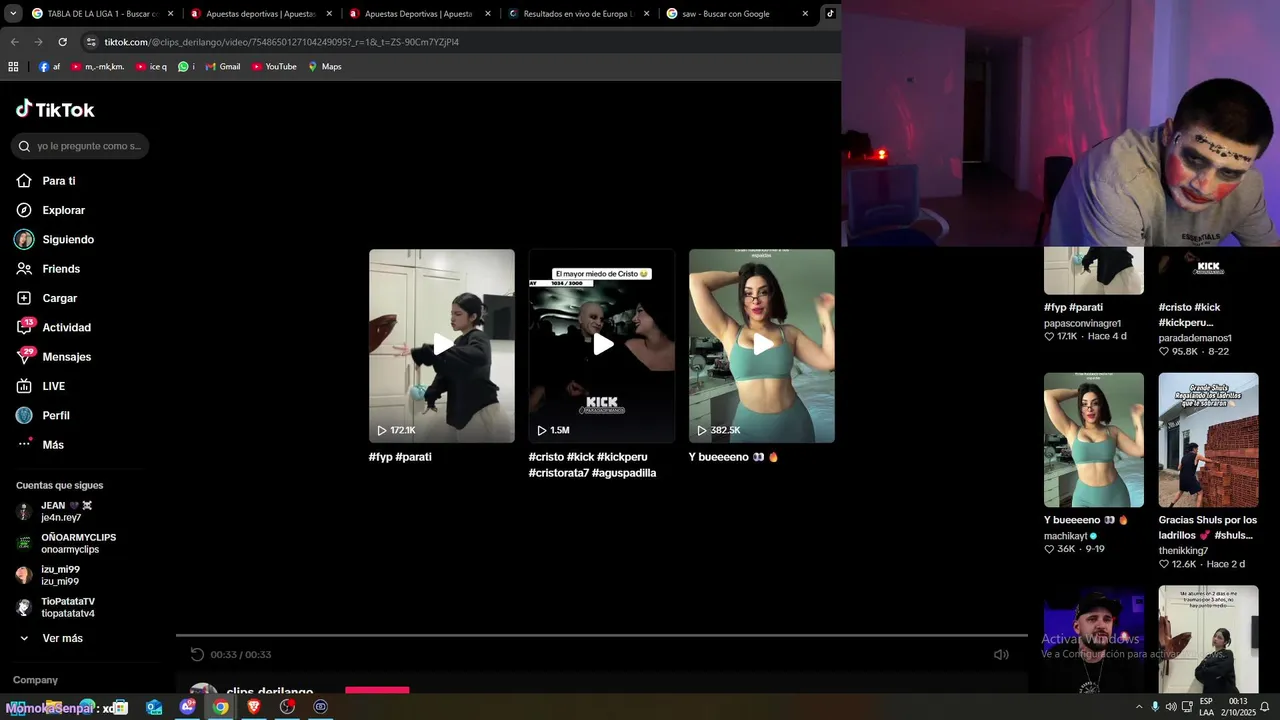The height and width of the screenshot is (720, 1280).
Task: Open the OÑOARMYCLIPS followed account
Action: (66, 543)
